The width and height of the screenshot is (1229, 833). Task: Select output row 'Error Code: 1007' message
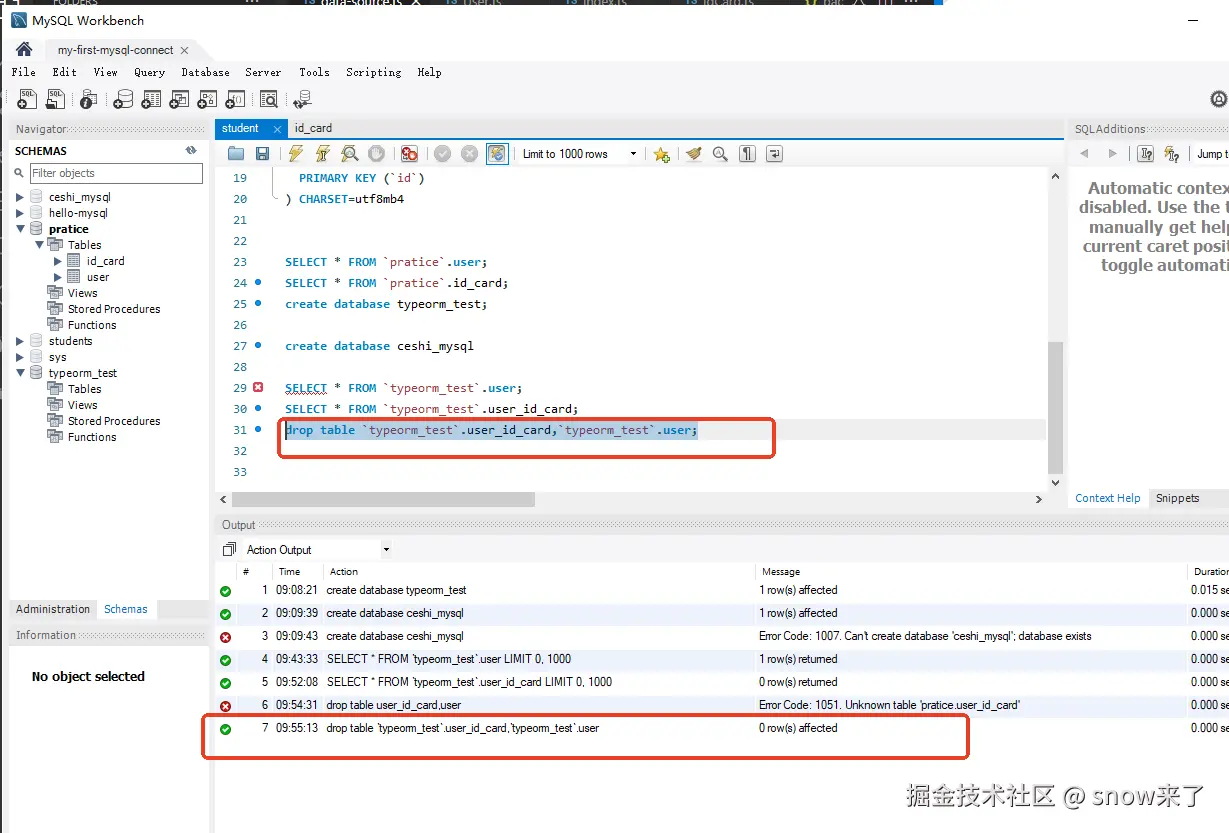(925, 636)
